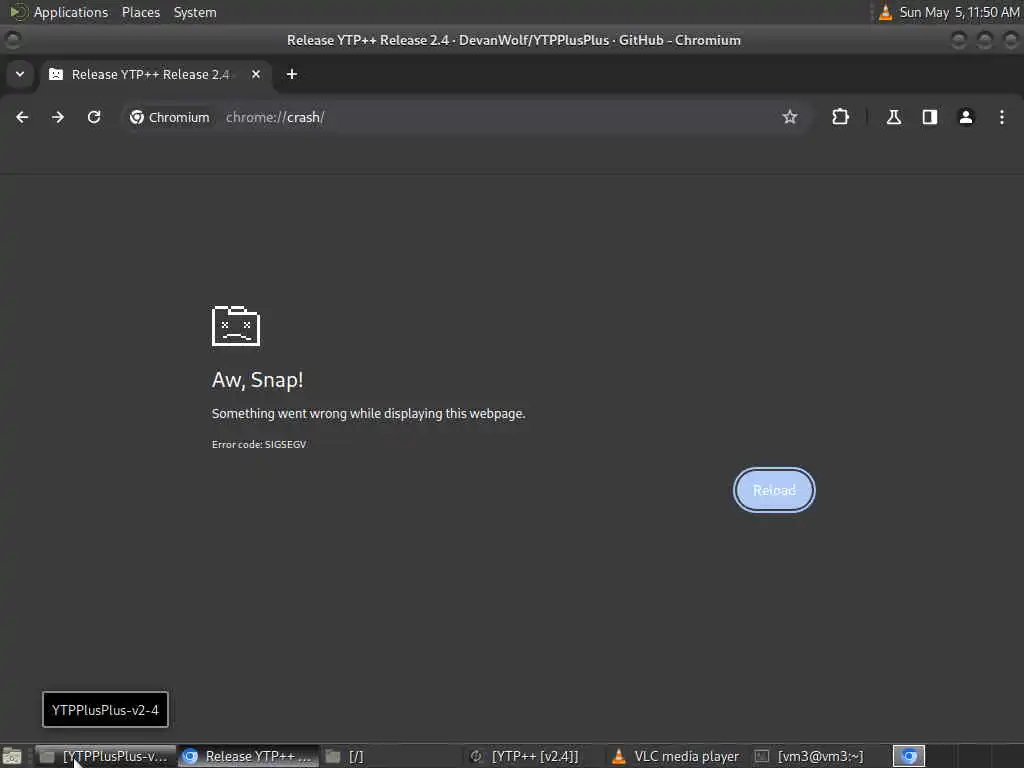This screenshot has height=768, width=1024.
Task: Open a new tab with plus button
Action: coord(292,74)
